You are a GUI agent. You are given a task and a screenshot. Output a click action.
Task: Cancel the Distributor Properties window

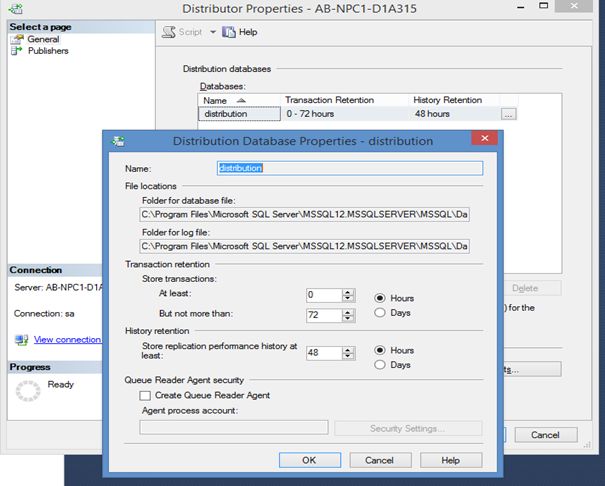pos(546,435)
